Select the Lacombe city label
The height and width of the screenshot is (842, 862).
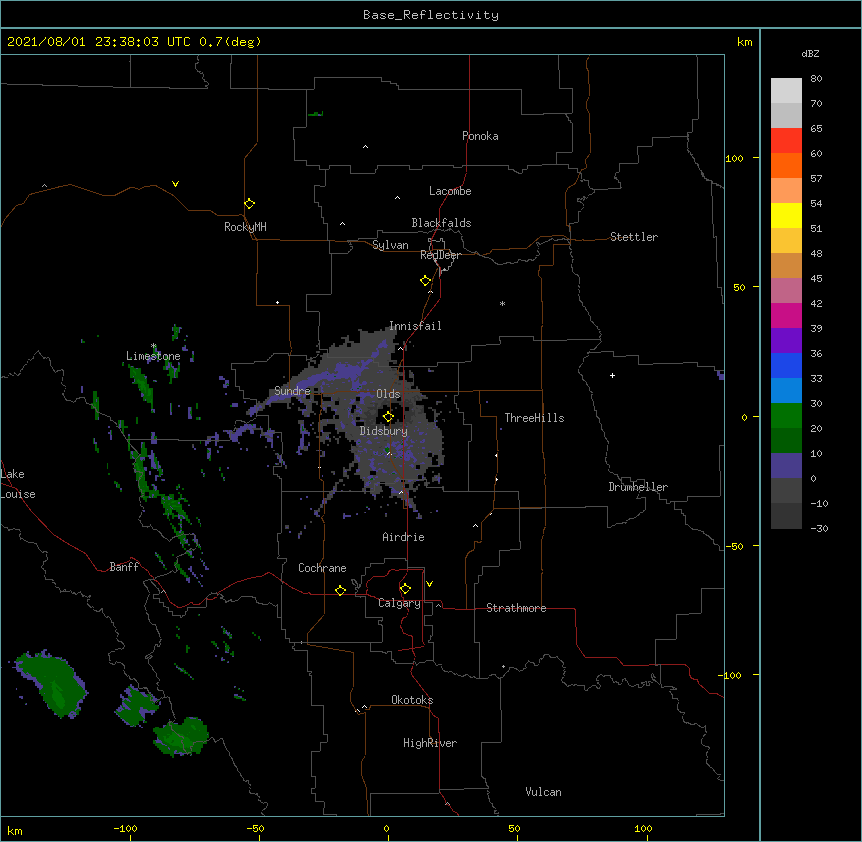[450, 191]
